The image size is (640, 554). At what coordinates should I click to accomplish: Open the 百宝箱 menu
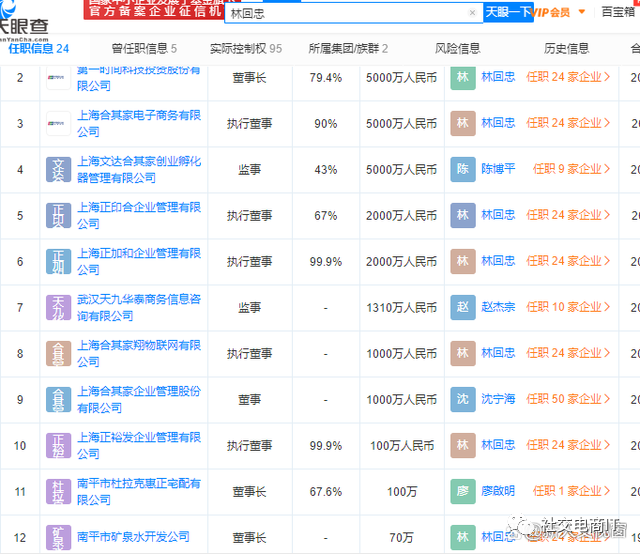click(x=618, y=12)
